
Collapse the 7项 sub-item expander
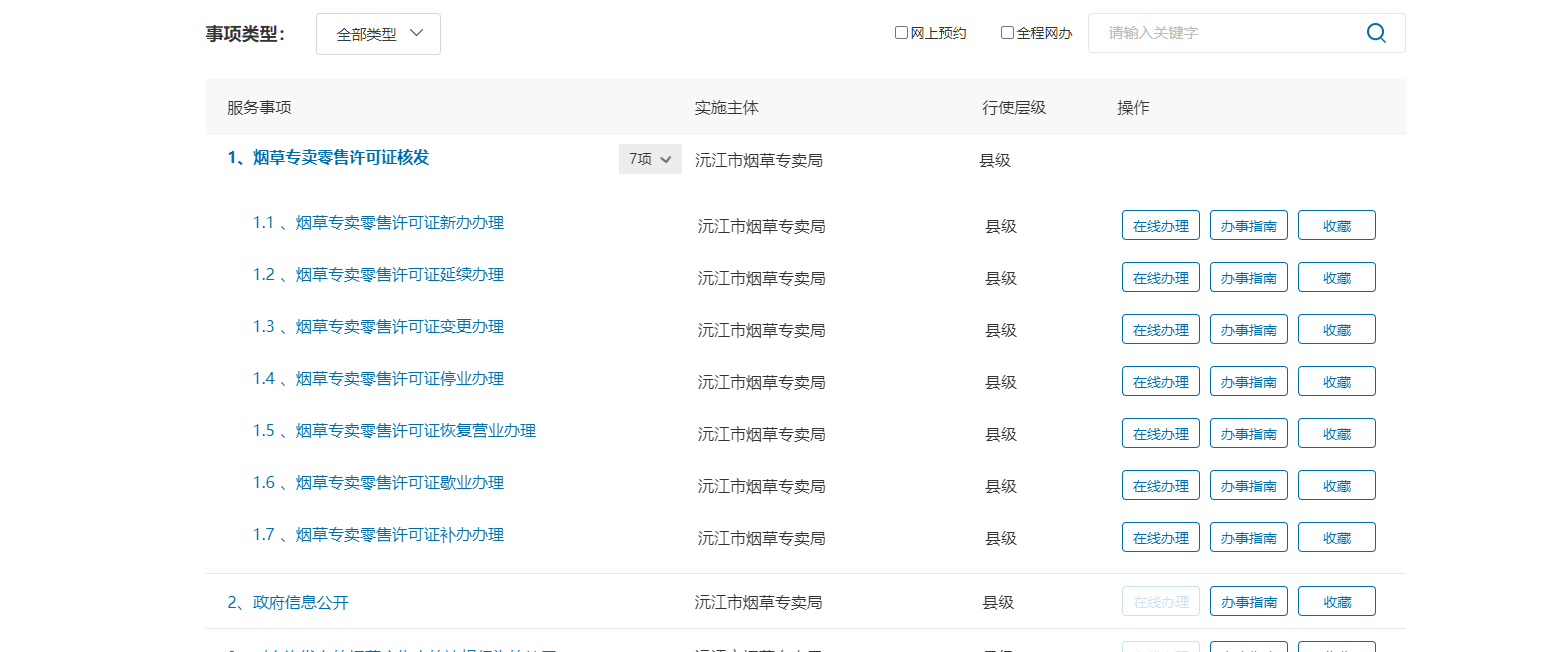pos(650,159)
